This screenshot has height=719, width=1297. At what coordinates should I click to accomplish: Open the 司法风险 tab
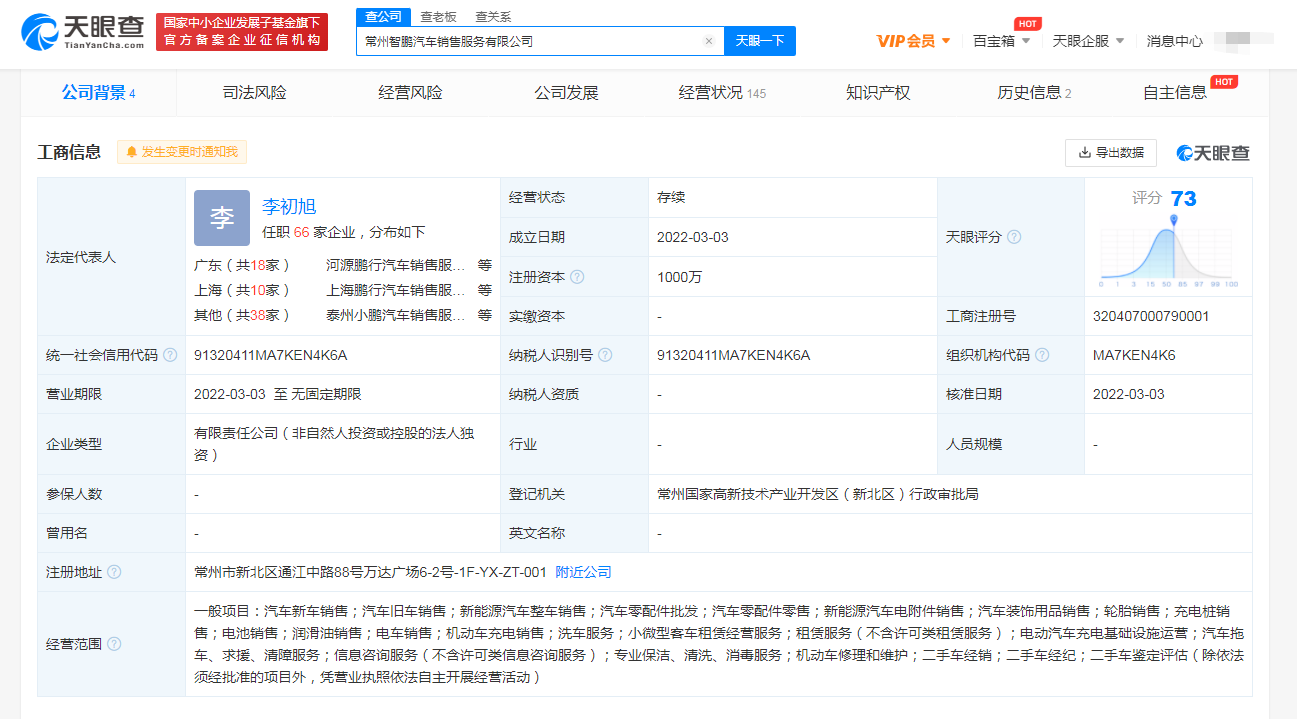point(254,93)
